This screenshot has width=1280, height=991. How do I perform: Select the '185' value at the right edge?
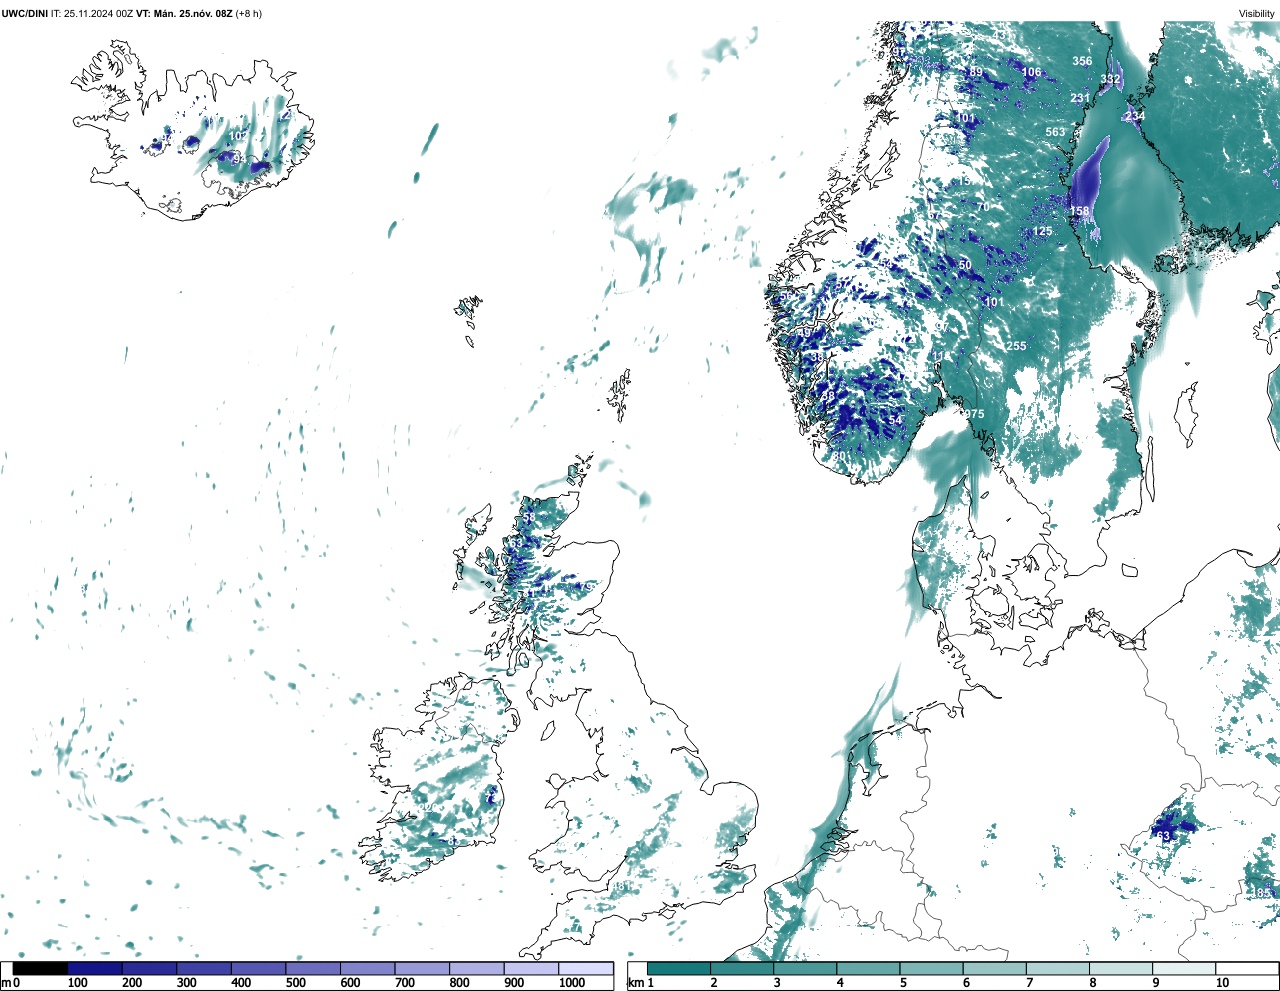coord(1262,893)
